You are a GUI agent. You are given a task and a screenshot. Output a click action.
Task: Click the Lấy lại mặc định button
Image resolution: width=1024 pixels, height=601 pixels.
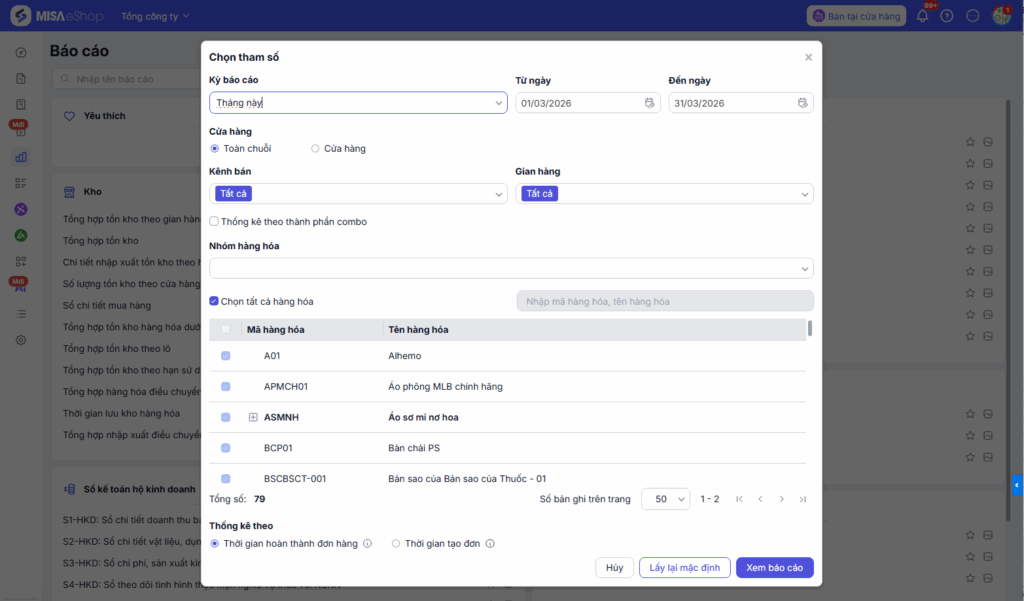point(684,568)
